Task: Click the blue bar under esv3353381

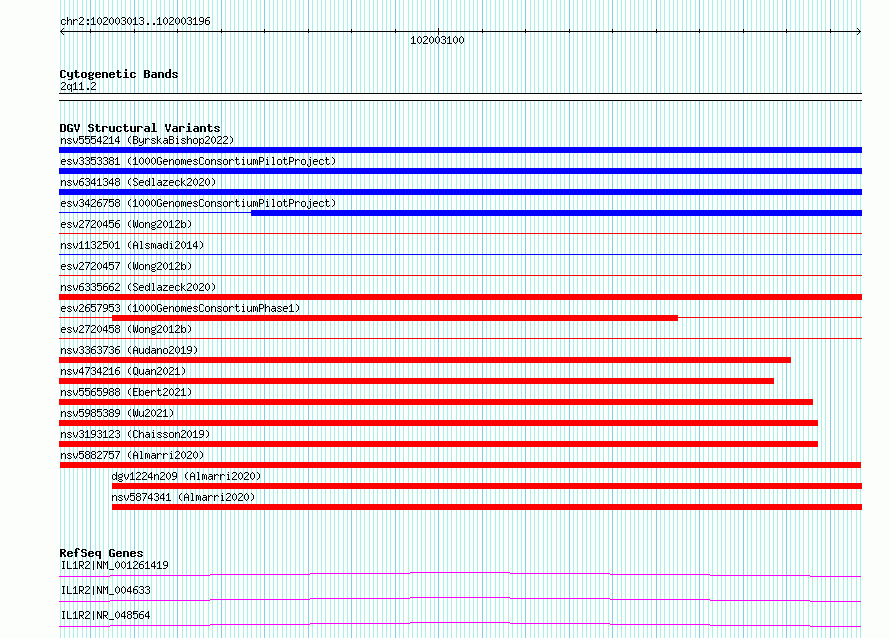Action: [x=460, y=171]
